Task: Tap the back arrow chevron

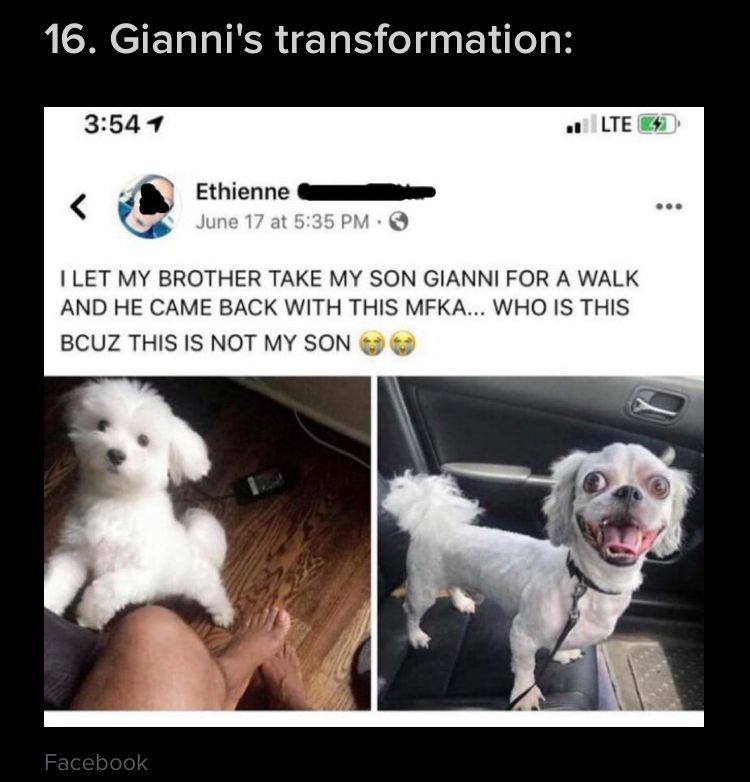Action: (77, 206)
